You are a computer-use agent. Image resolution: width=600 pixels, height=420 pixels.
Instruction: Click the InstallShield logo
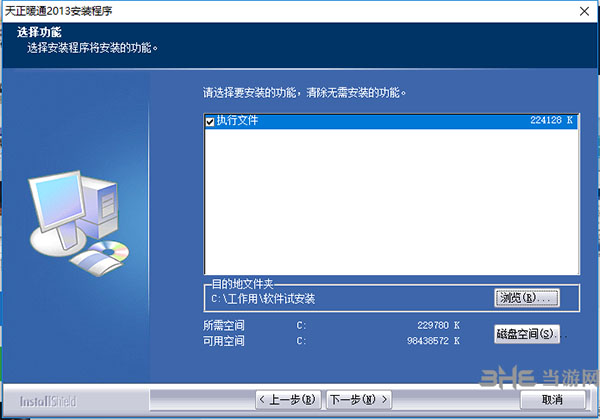pyautogui.click(x=48, y=401)
